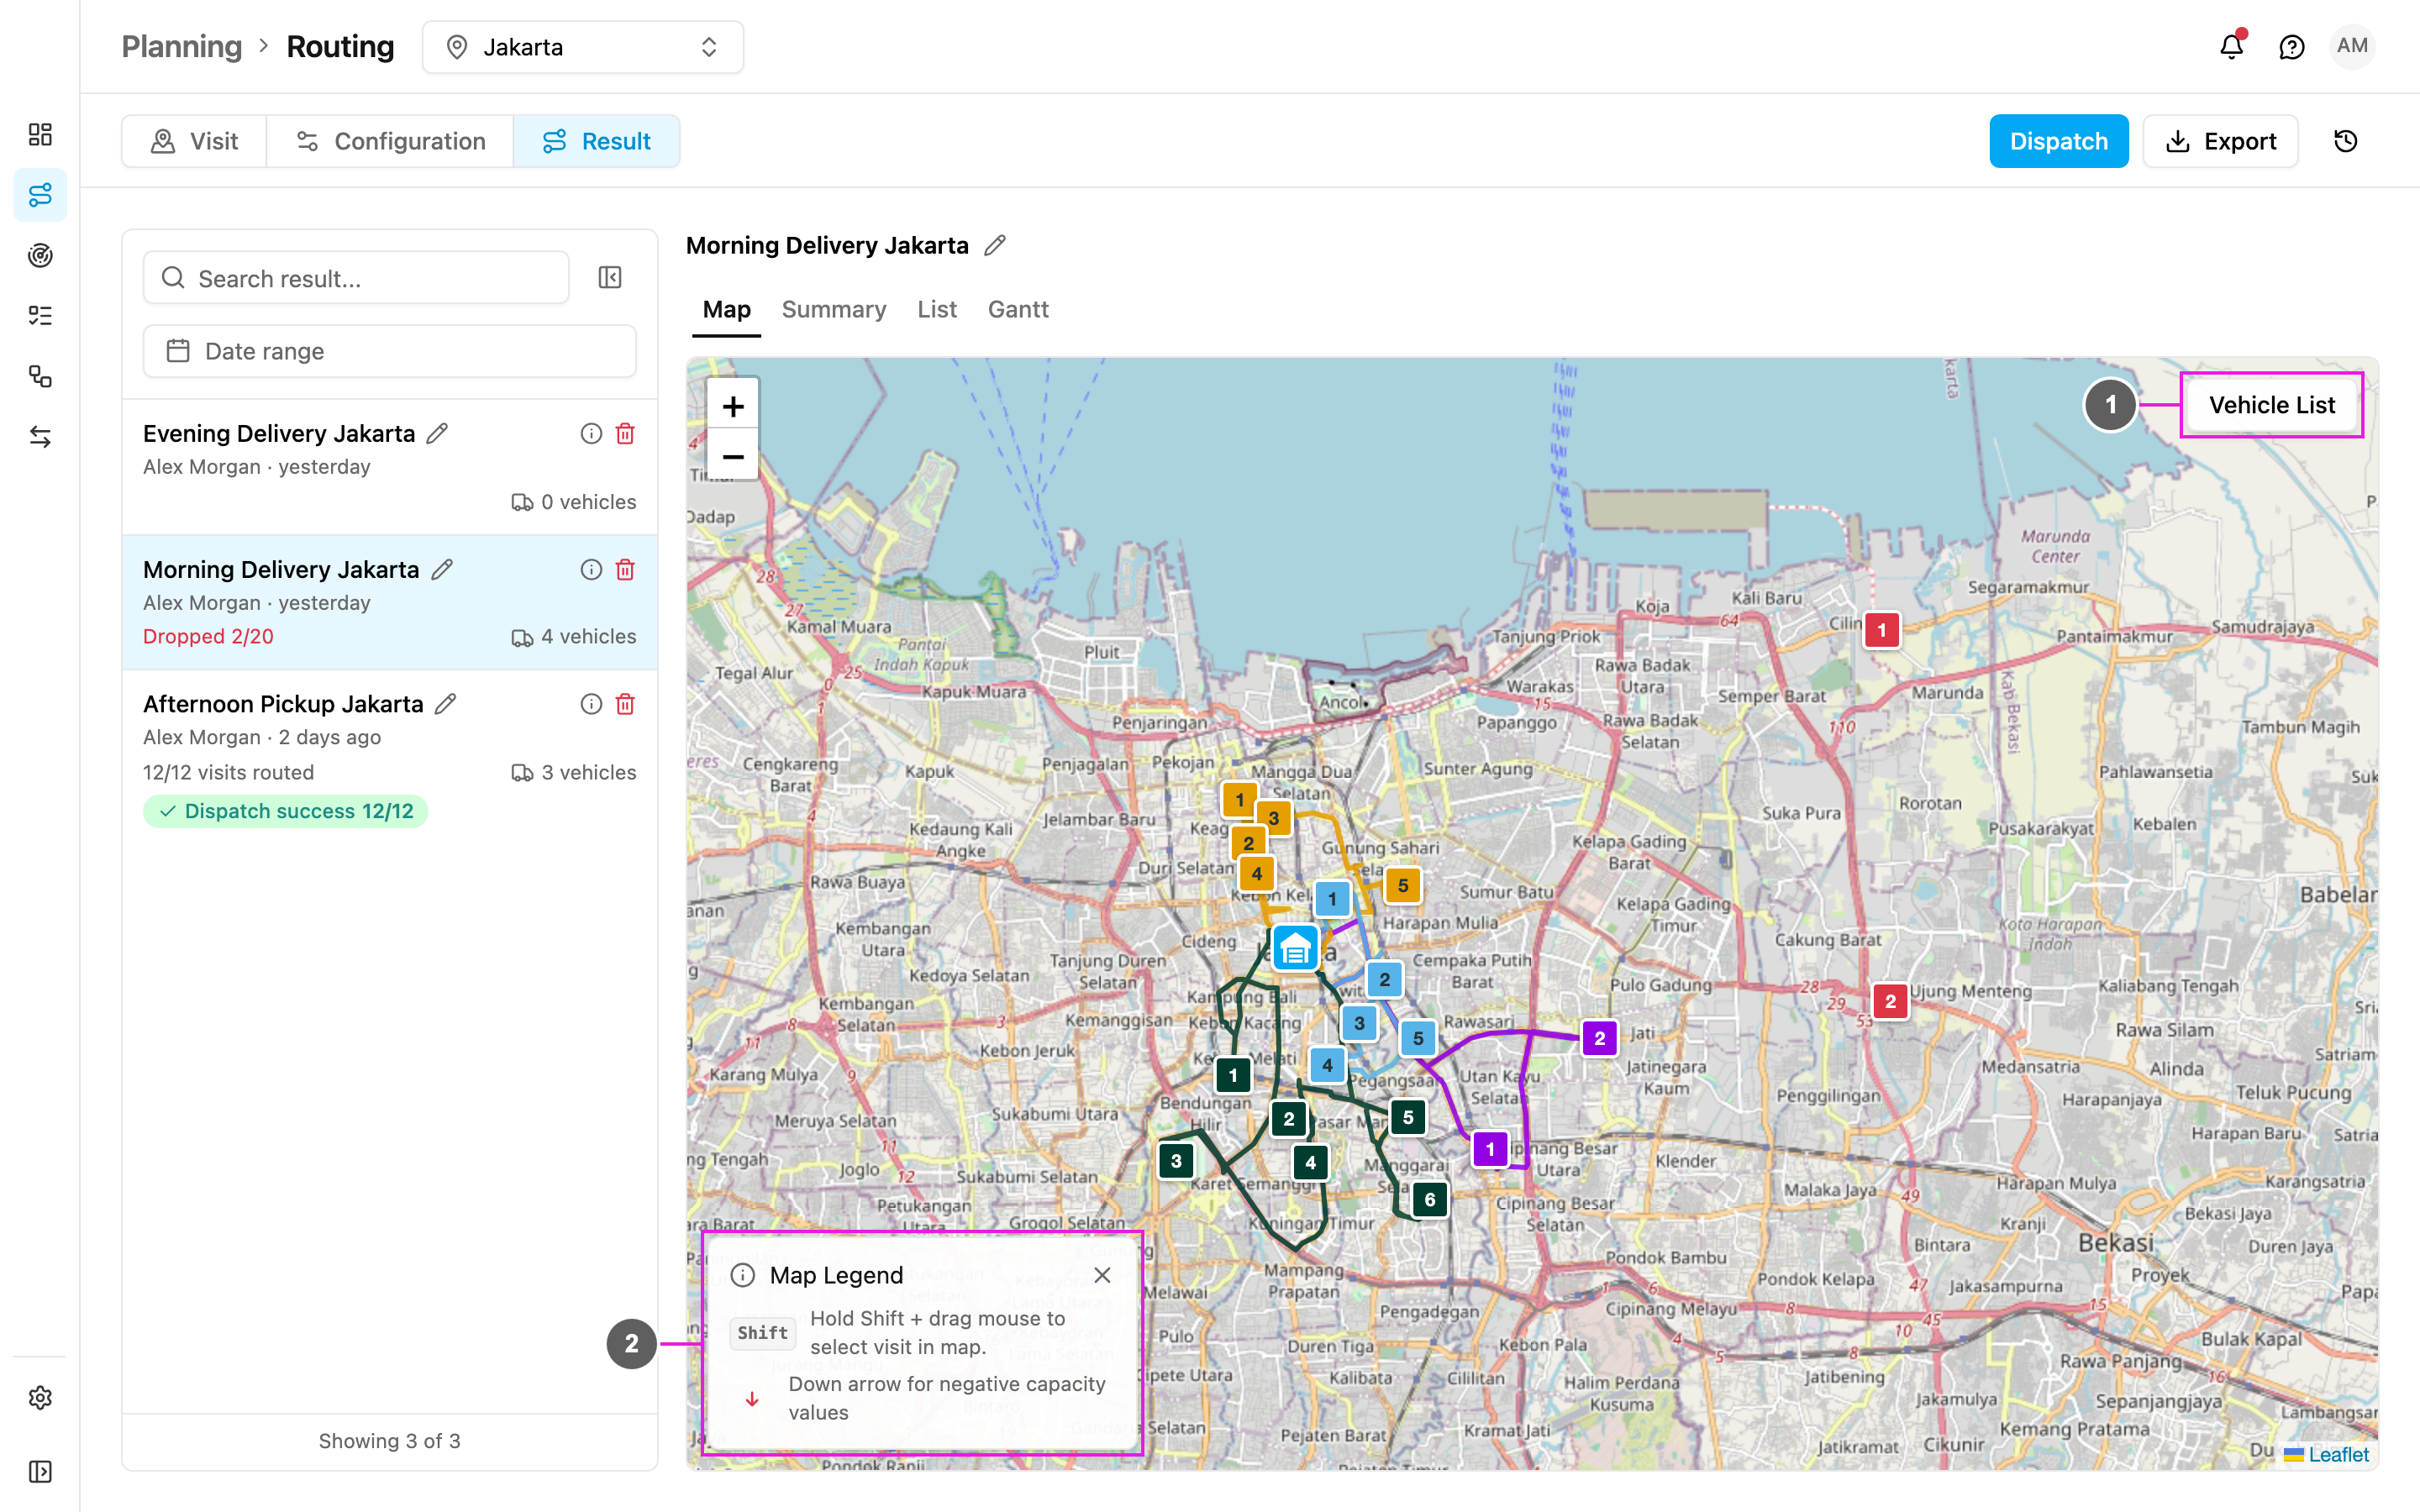Image resolution: width=2420 pixels, height=1512 pixels.
Task: Open the dashboard icon in the sidebar
Action: click(x=40, y=134)
